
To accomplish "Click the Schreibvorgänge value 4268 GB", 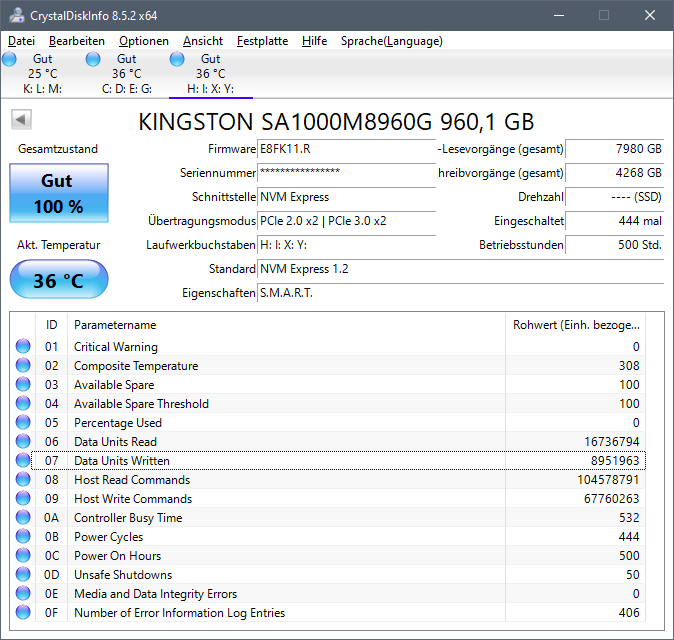I will (x=615, y=173).
